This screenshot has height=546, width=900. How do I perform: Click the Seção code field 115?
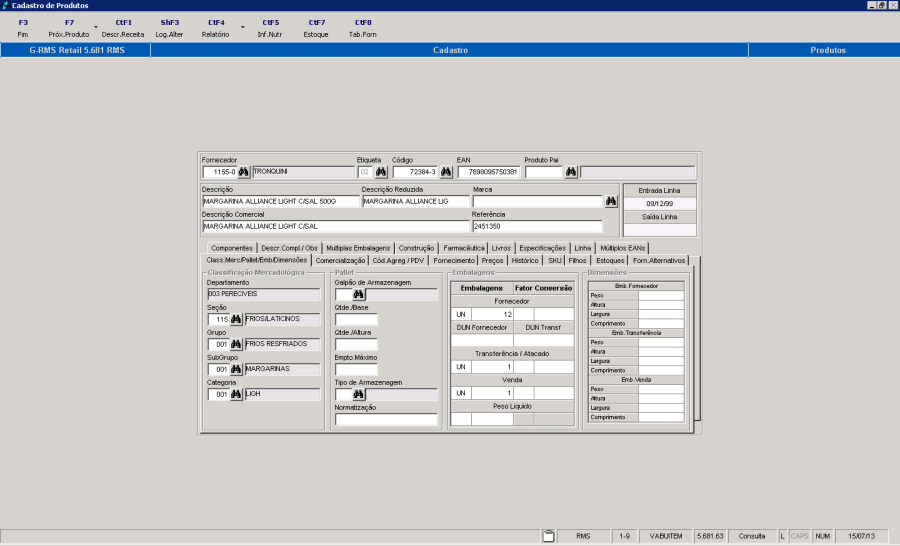click(x=218, y=319)
